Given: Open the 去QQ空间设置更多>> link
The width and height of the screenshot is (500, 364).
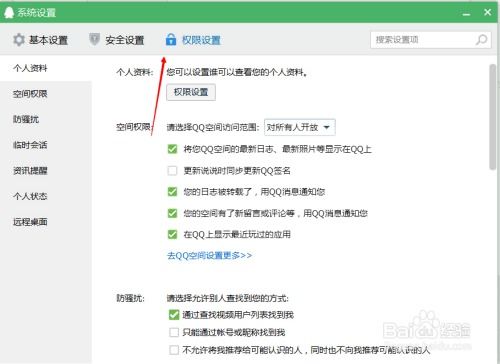Looking at the screenshot, I should (x=209, y=256).
